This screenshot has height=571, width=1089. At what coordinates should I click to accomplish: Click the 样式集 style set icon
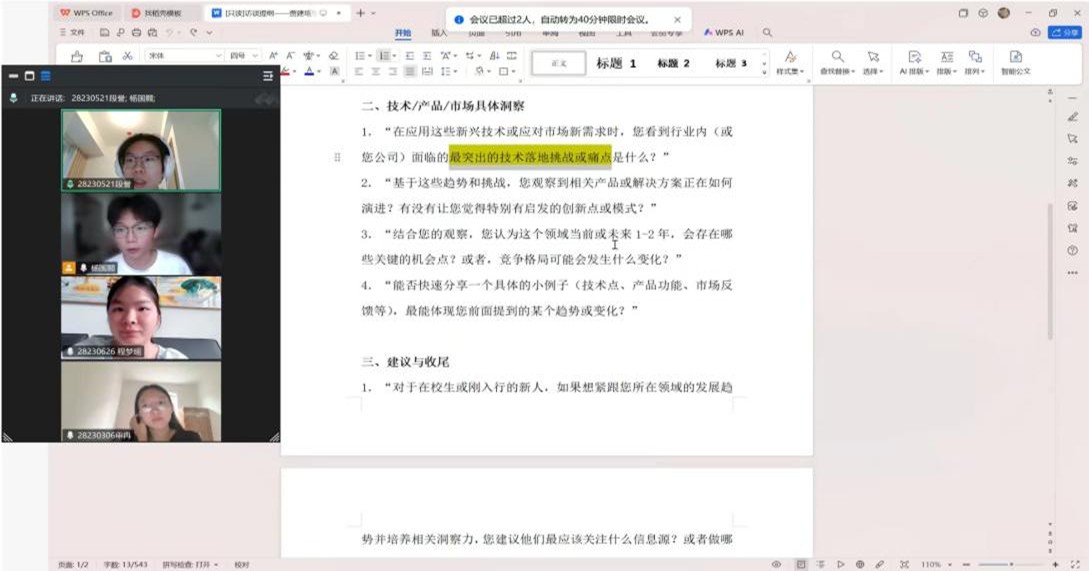(790, 61)
